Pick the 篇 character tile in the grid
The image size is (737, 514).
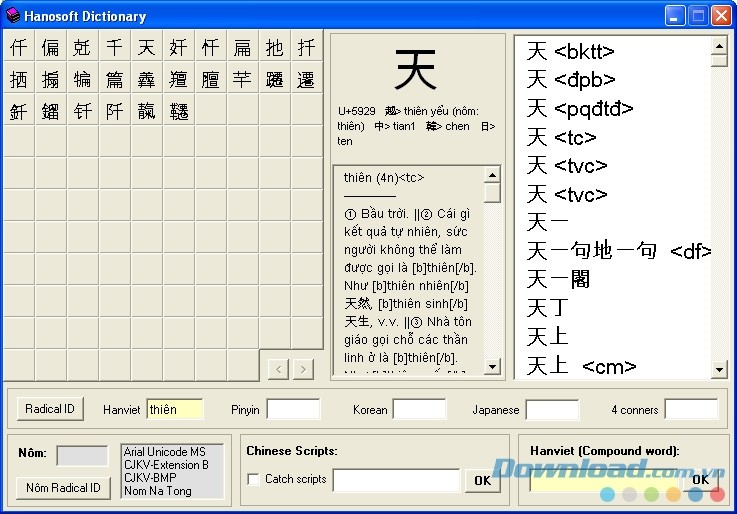(115, 79)
